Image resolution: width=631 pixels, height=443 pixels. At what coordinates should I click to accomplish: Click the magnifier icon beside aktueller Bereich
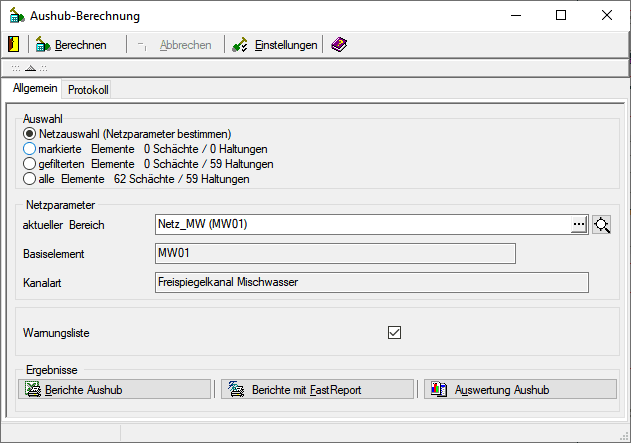pyautogui.click(x=601, y=224)
